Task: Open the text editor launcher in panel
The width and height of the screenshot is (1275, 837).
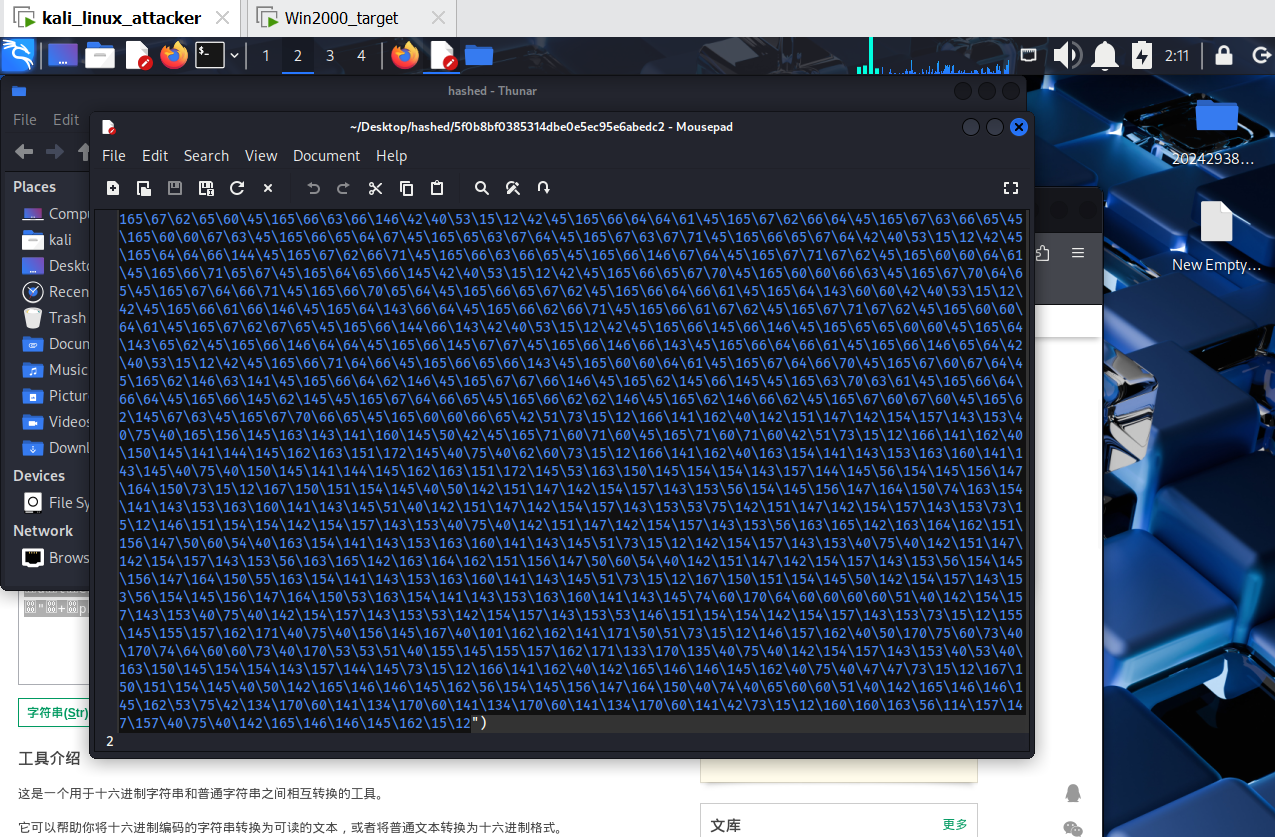Action: click(x=137, y=55)
